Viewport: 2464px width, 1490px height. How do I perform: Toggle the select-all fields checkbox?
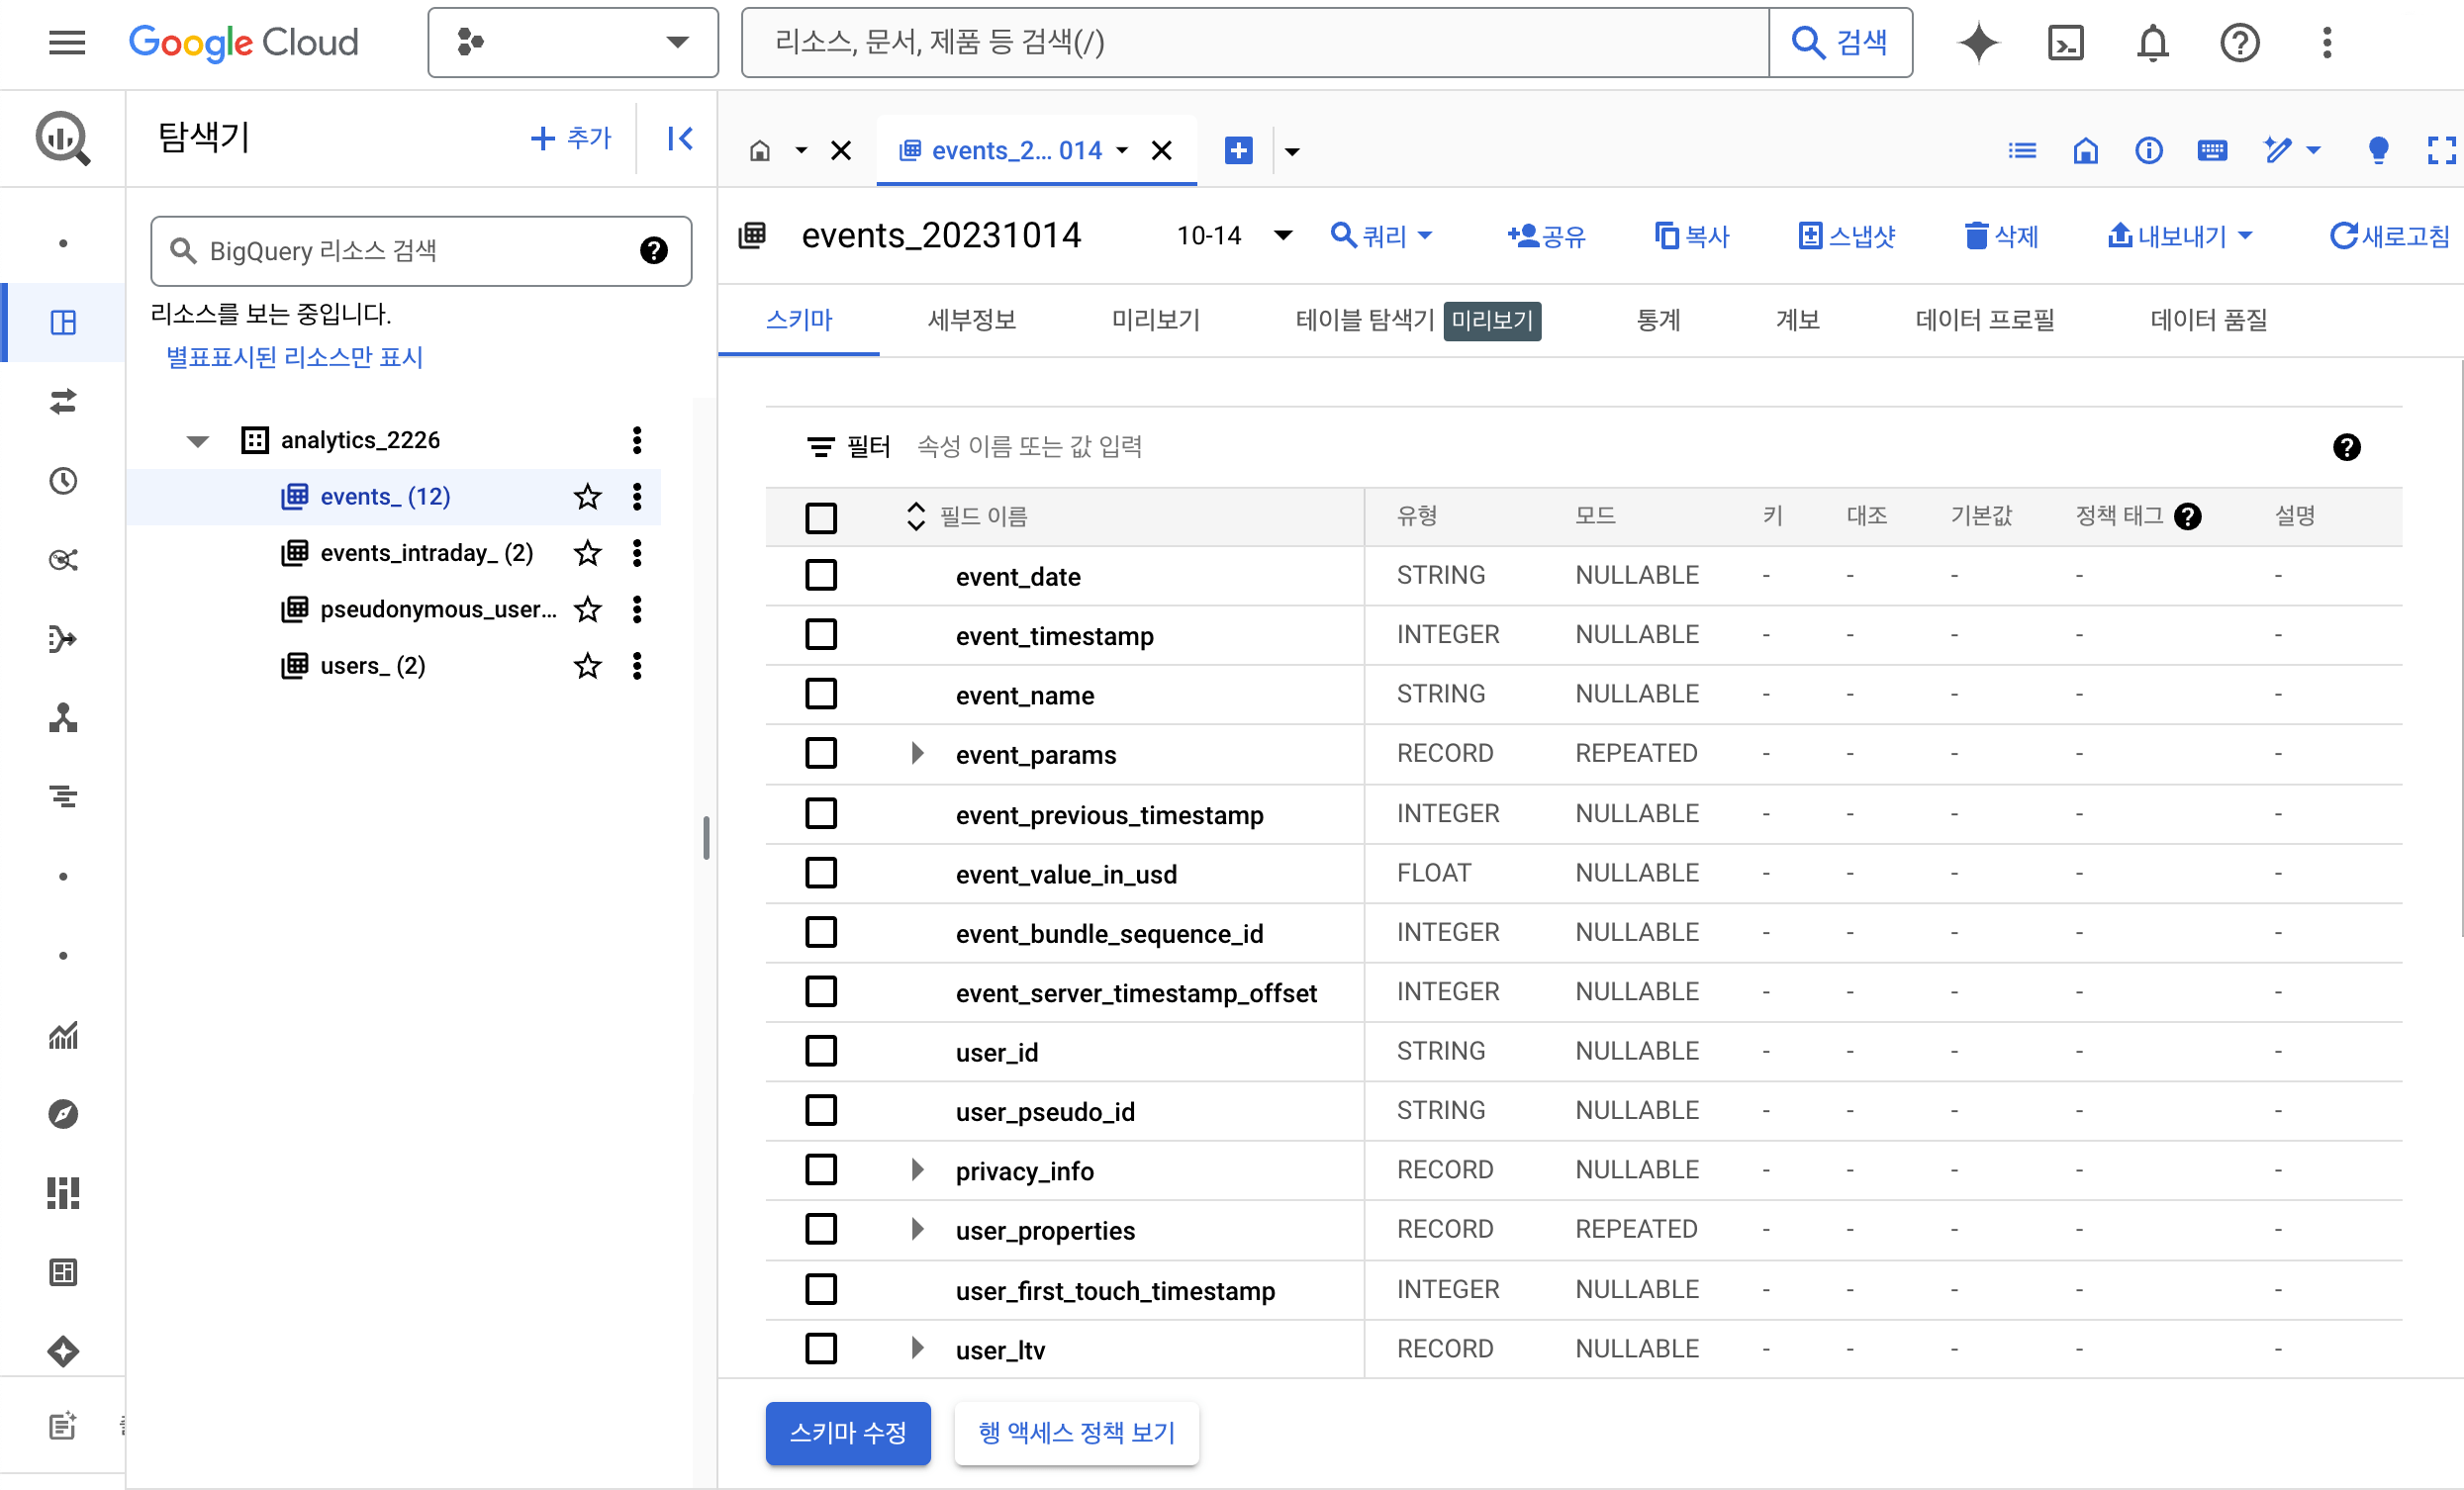click(x=821, y=517)
